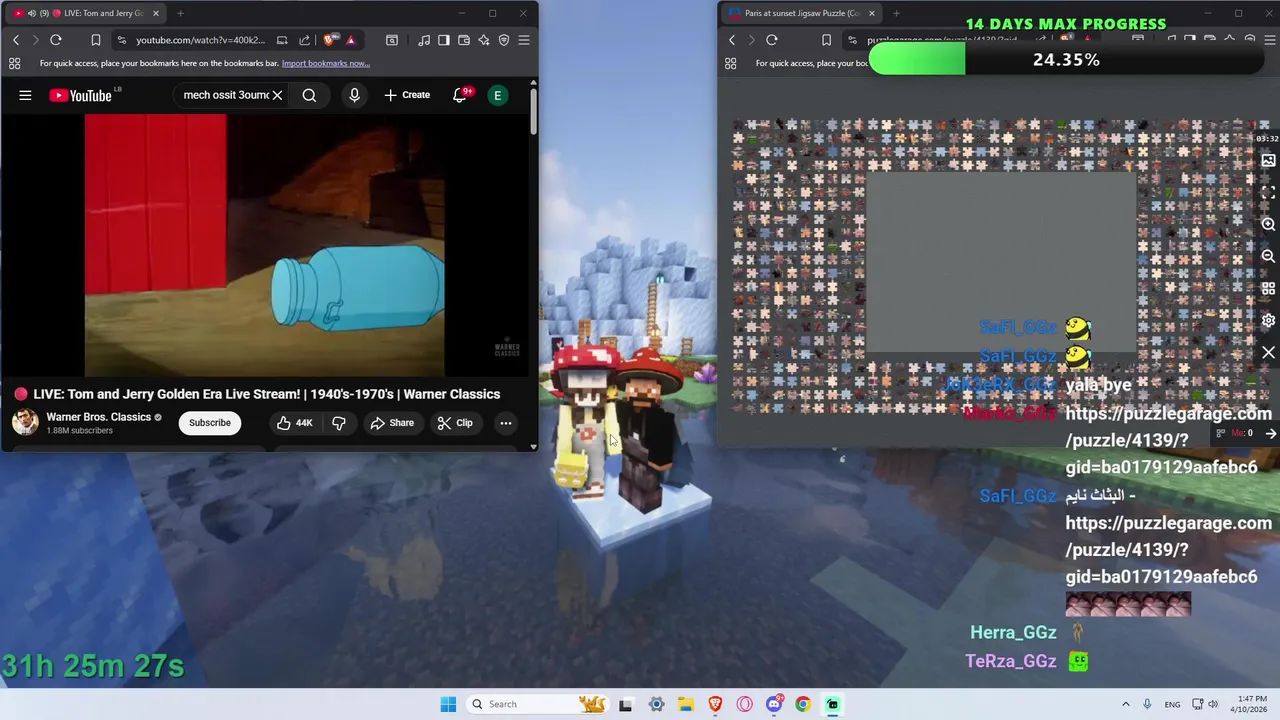Create a Clip of the stream
1280x720 pixels.
(455, 423)
